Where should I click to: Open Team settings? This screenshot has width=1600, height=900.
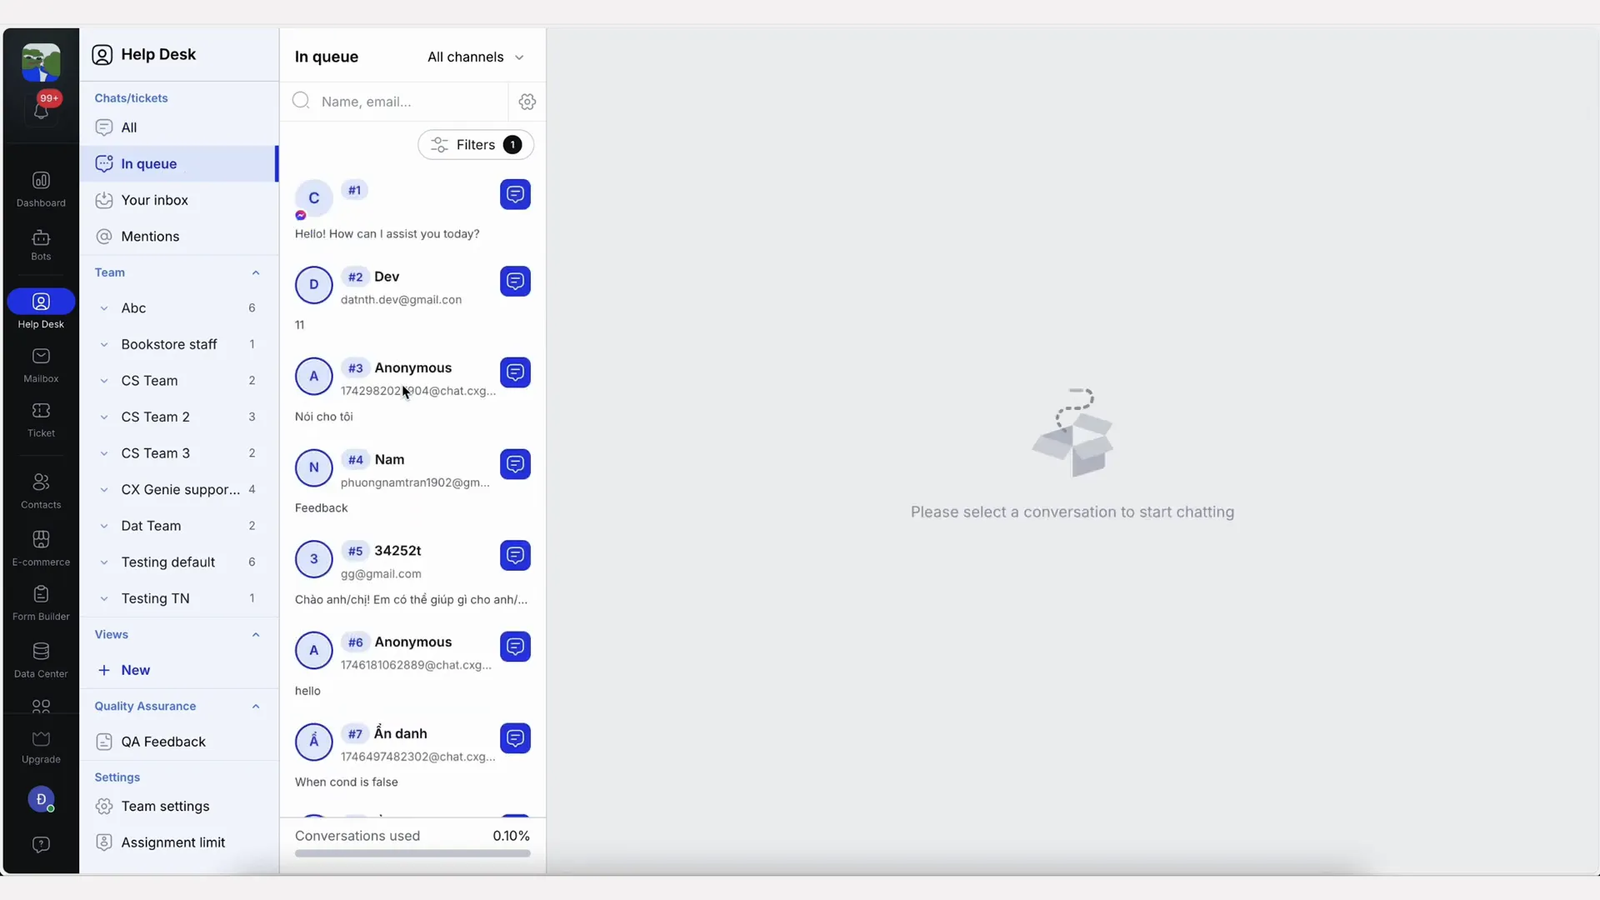coord(178,806)
